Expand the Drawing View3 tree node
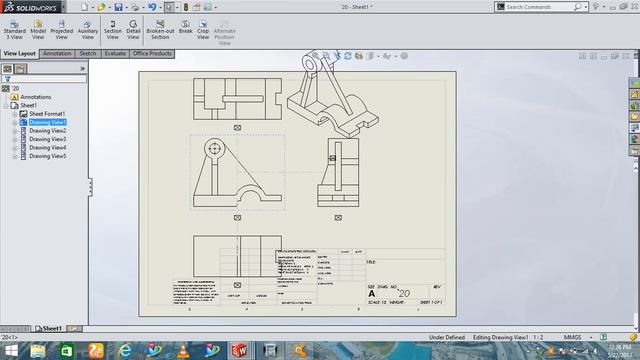Screen dimensions: 640x360 click(15, 139)
